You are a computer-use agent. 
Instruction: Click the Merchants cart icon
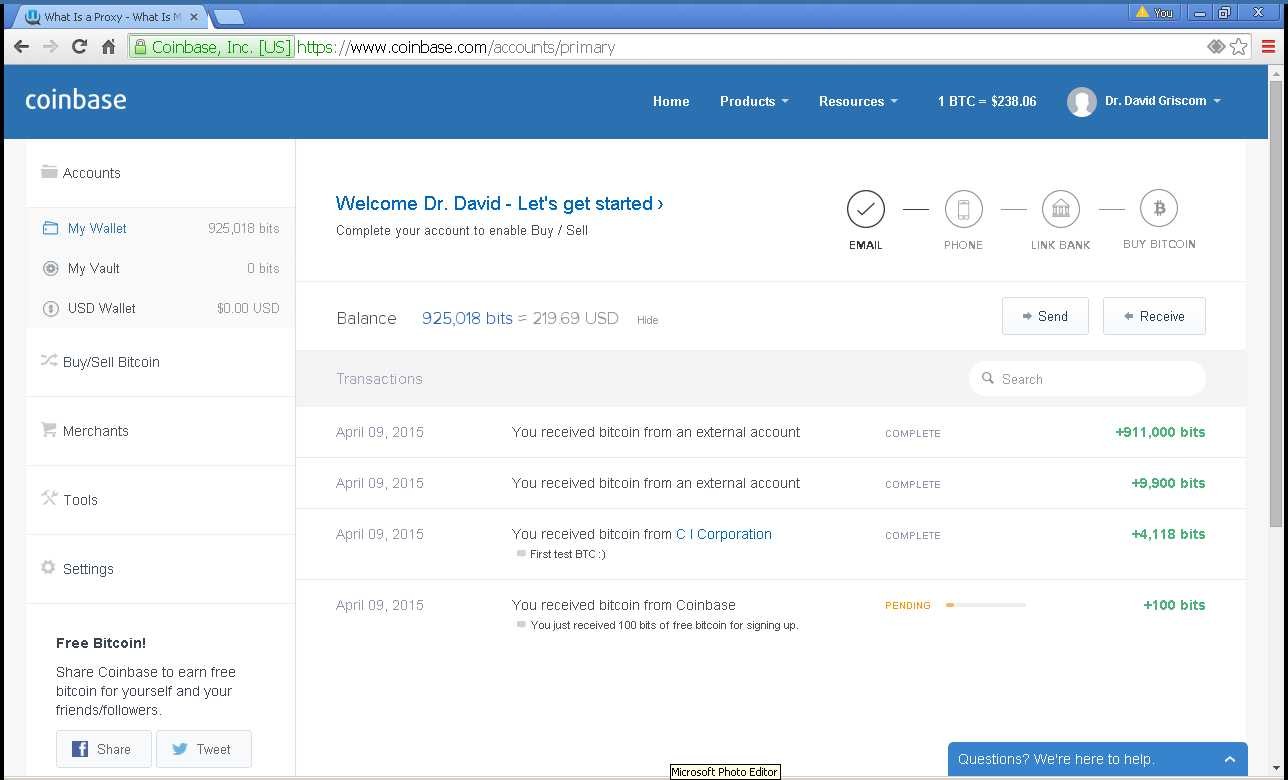(49, 430)
